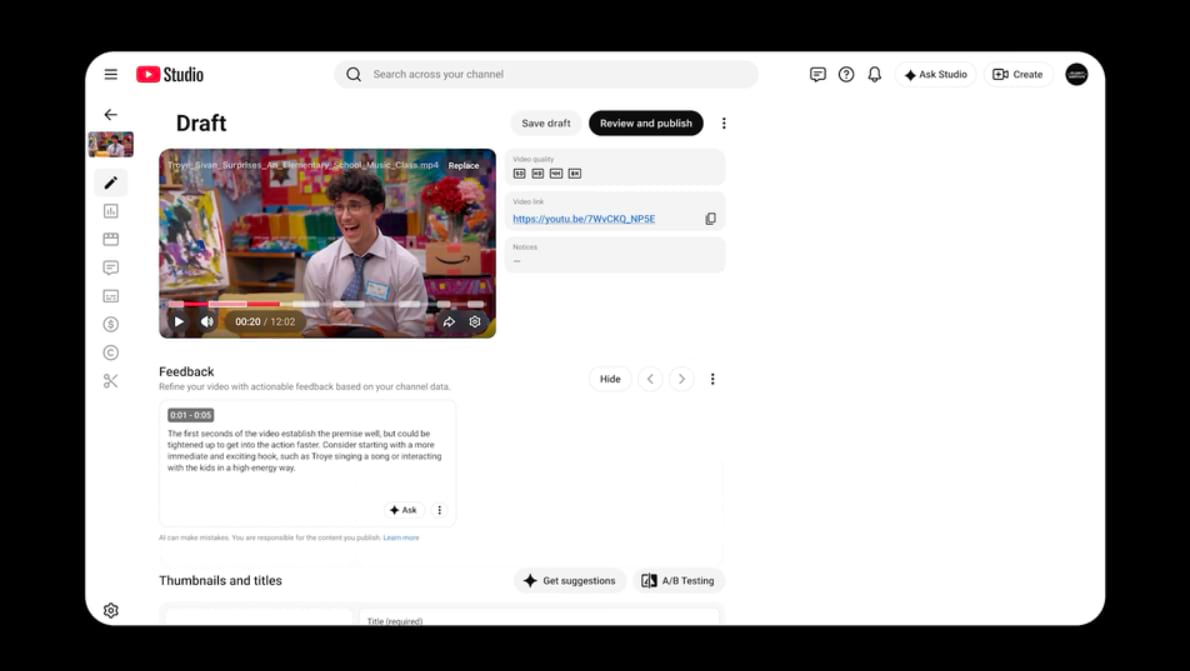Open the video Editor icon in sidebar
This screenshot has width=1190, height=671.
tap(111, 239)
